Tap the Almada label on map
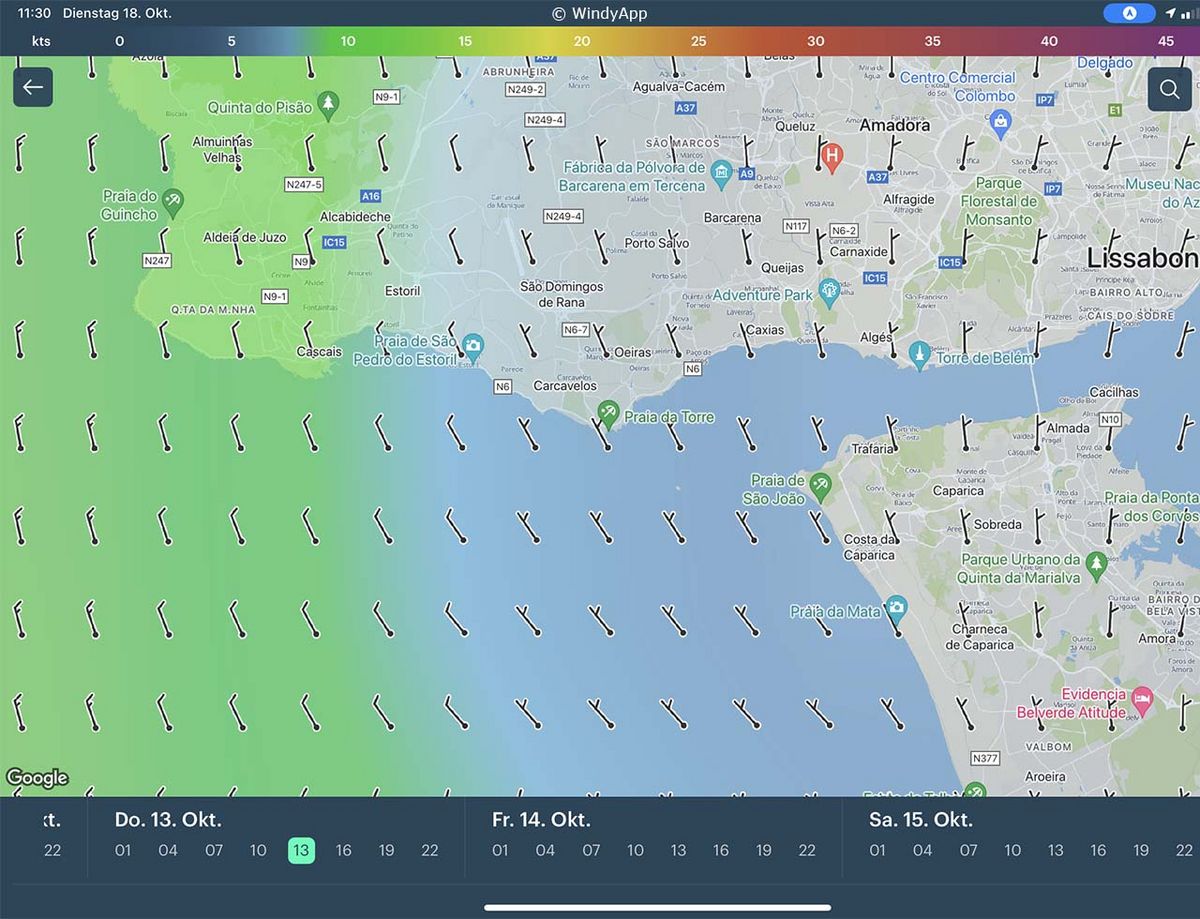This screenshot has width=1200, height=919. point(1068,428)
